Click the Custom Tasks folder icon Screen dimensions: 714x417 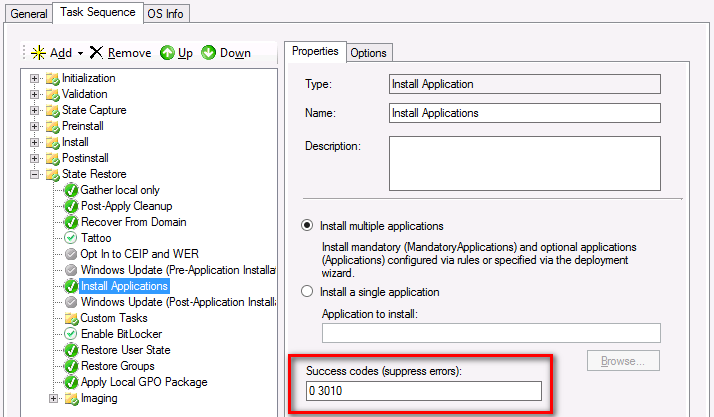(x=71, y=318)
